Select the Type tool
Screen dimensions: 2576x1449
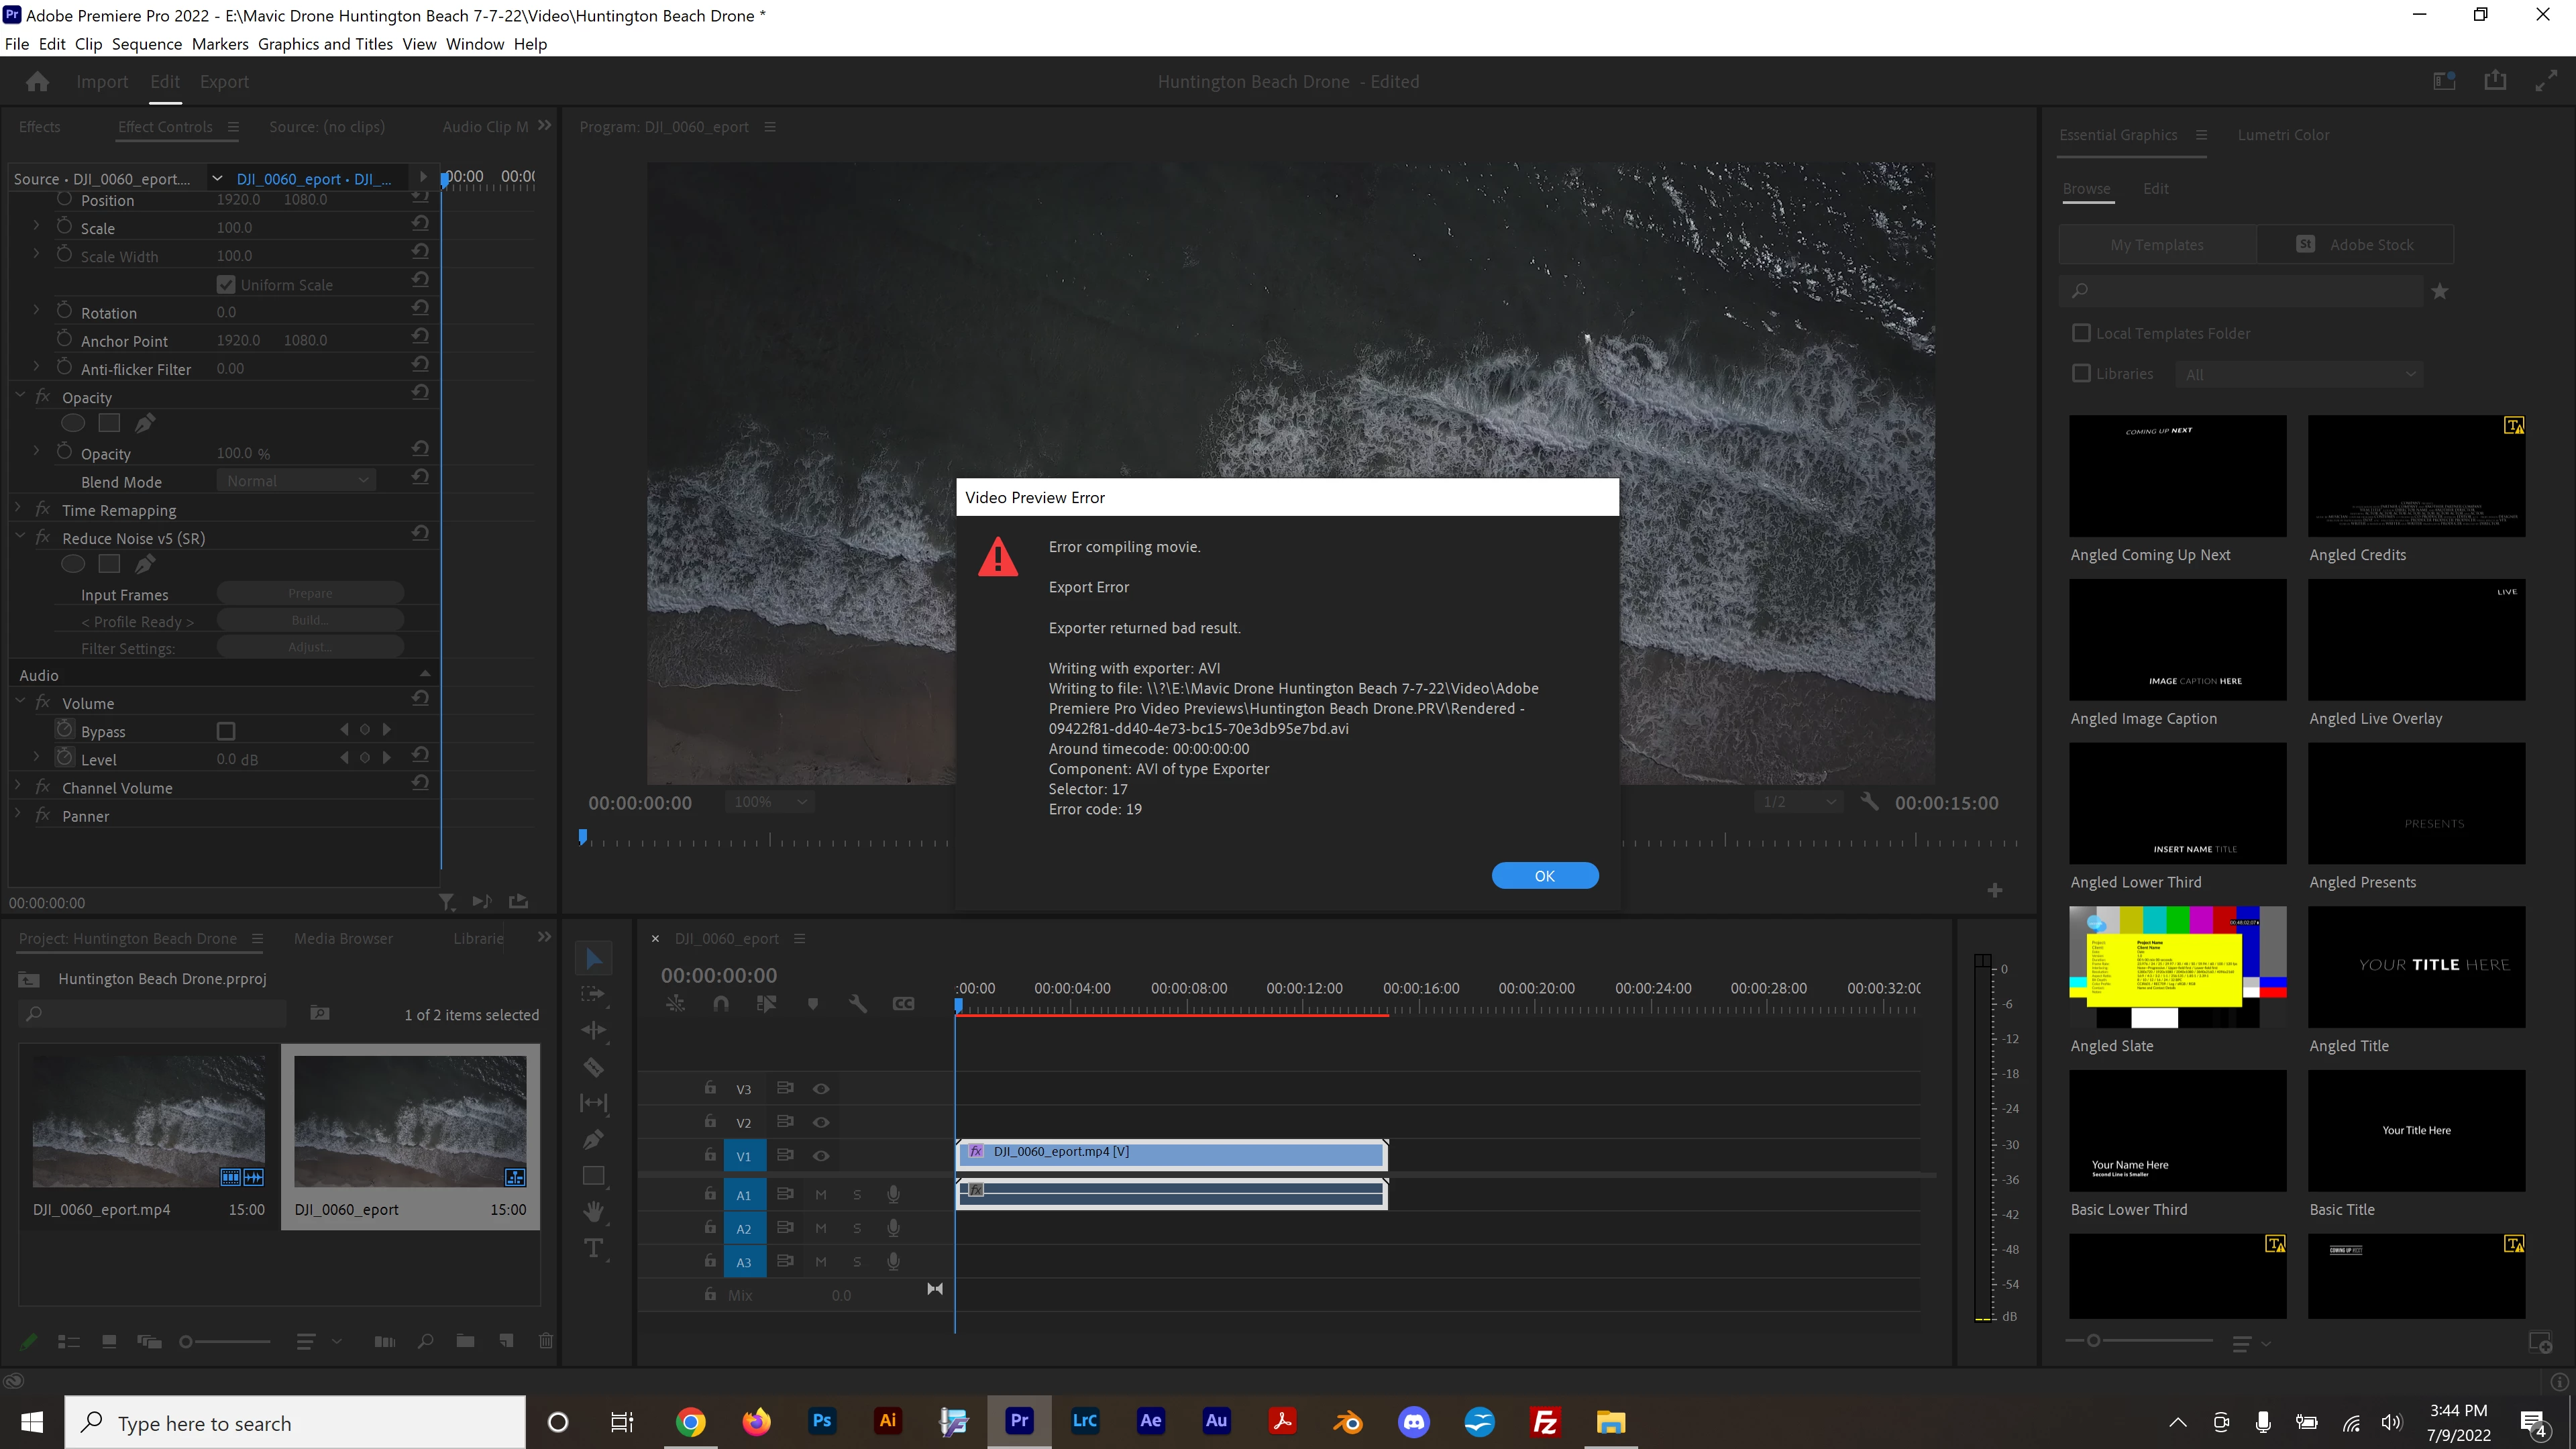[593, 1248]
